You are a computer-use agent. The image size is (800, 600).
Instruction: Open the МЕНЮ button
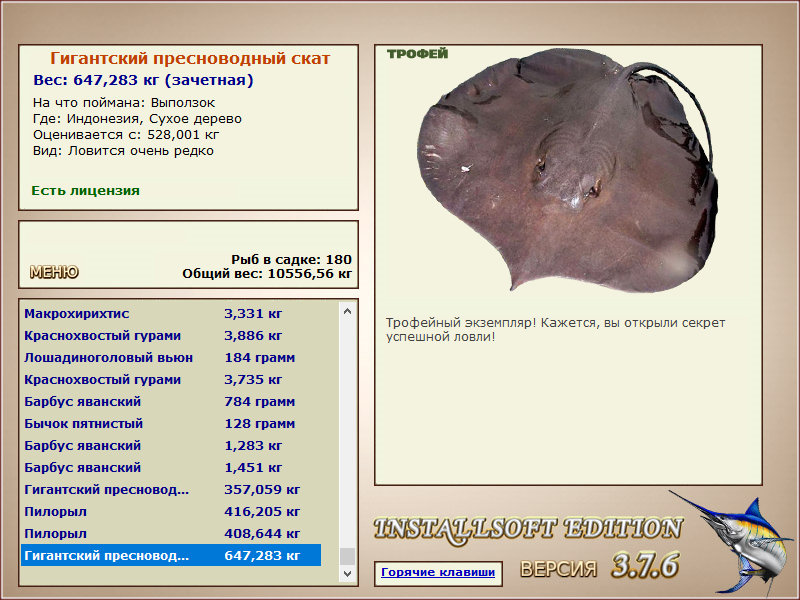[54, 272]
